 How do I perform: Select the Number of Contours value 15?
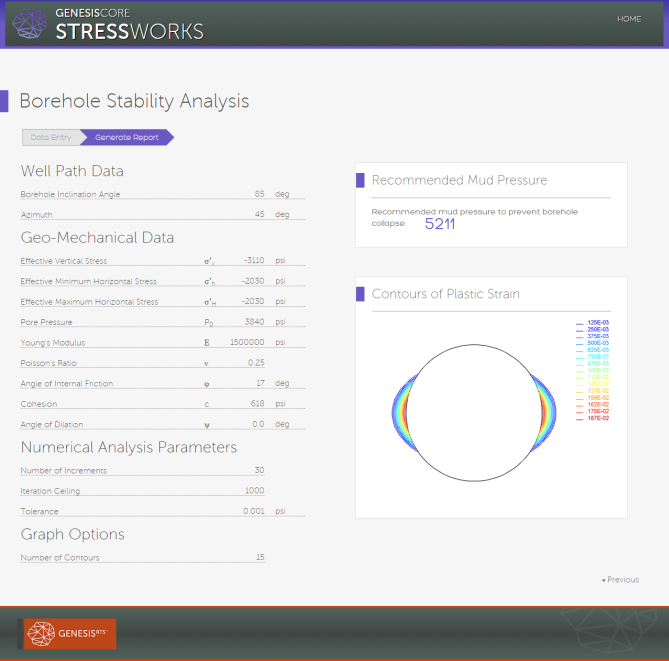tap(260, 557)
